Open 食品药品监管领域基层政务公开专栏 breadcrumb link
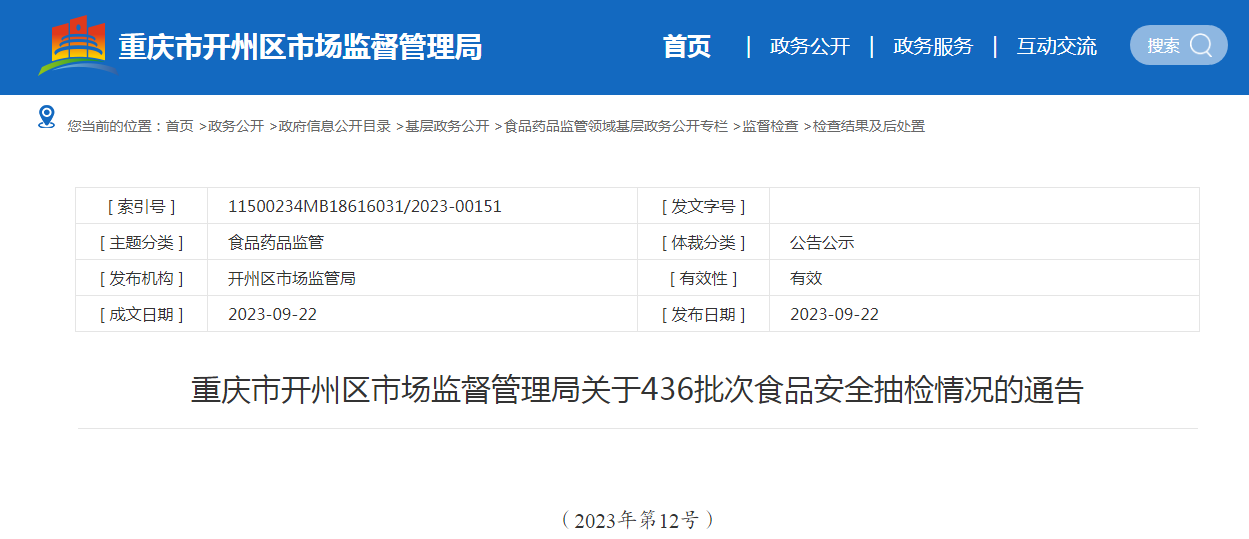1249x539 pixels. pos(616,126)
